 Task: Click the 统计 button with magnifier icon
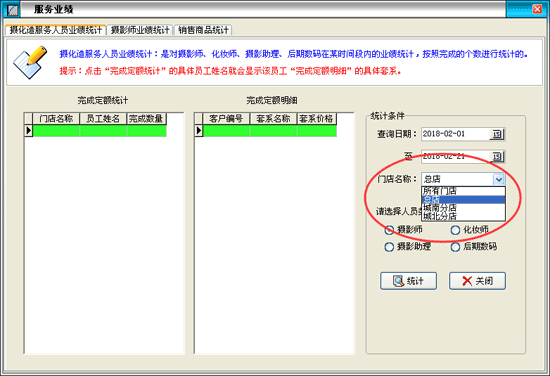point(408,281)
